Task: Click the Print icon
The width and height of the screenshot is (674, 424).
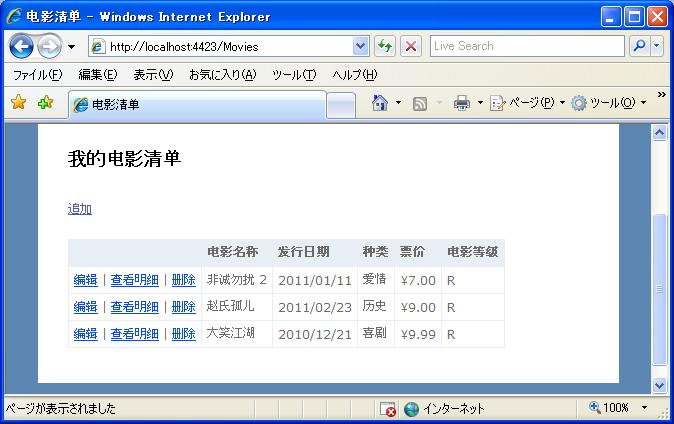Action: click(x=462, y=103)
